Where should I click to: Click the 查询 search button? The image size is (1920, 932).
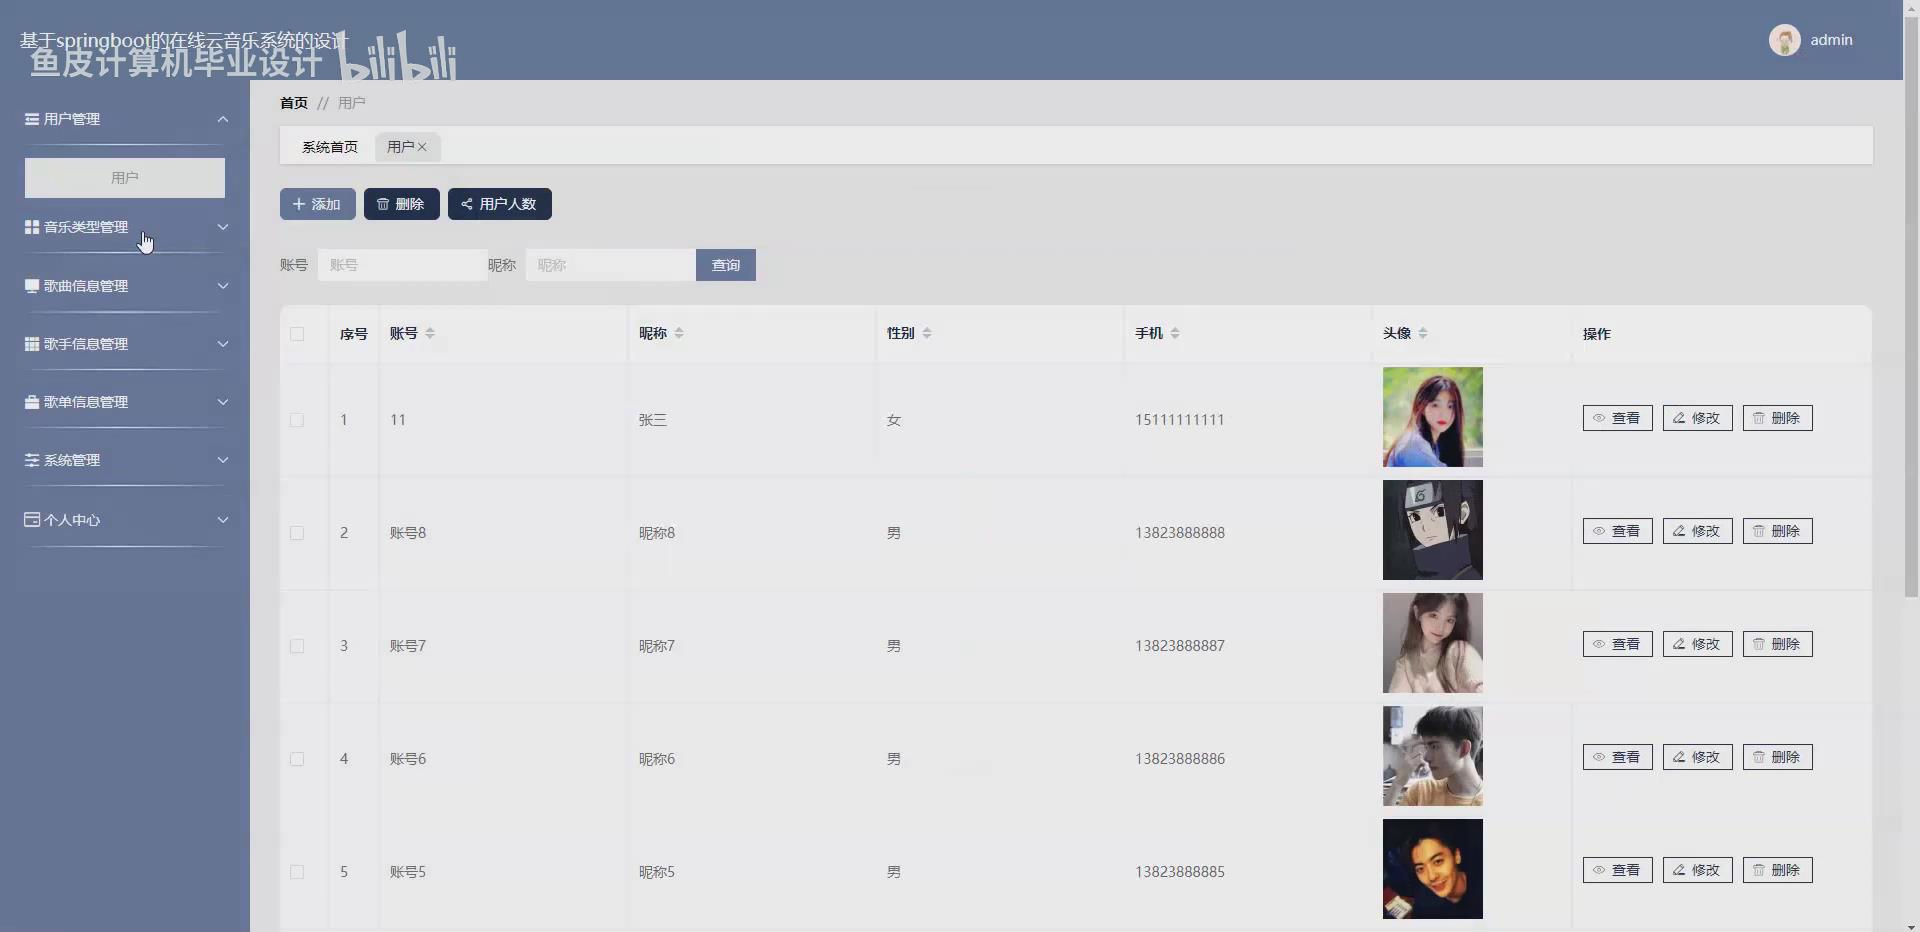pos(726,265)
